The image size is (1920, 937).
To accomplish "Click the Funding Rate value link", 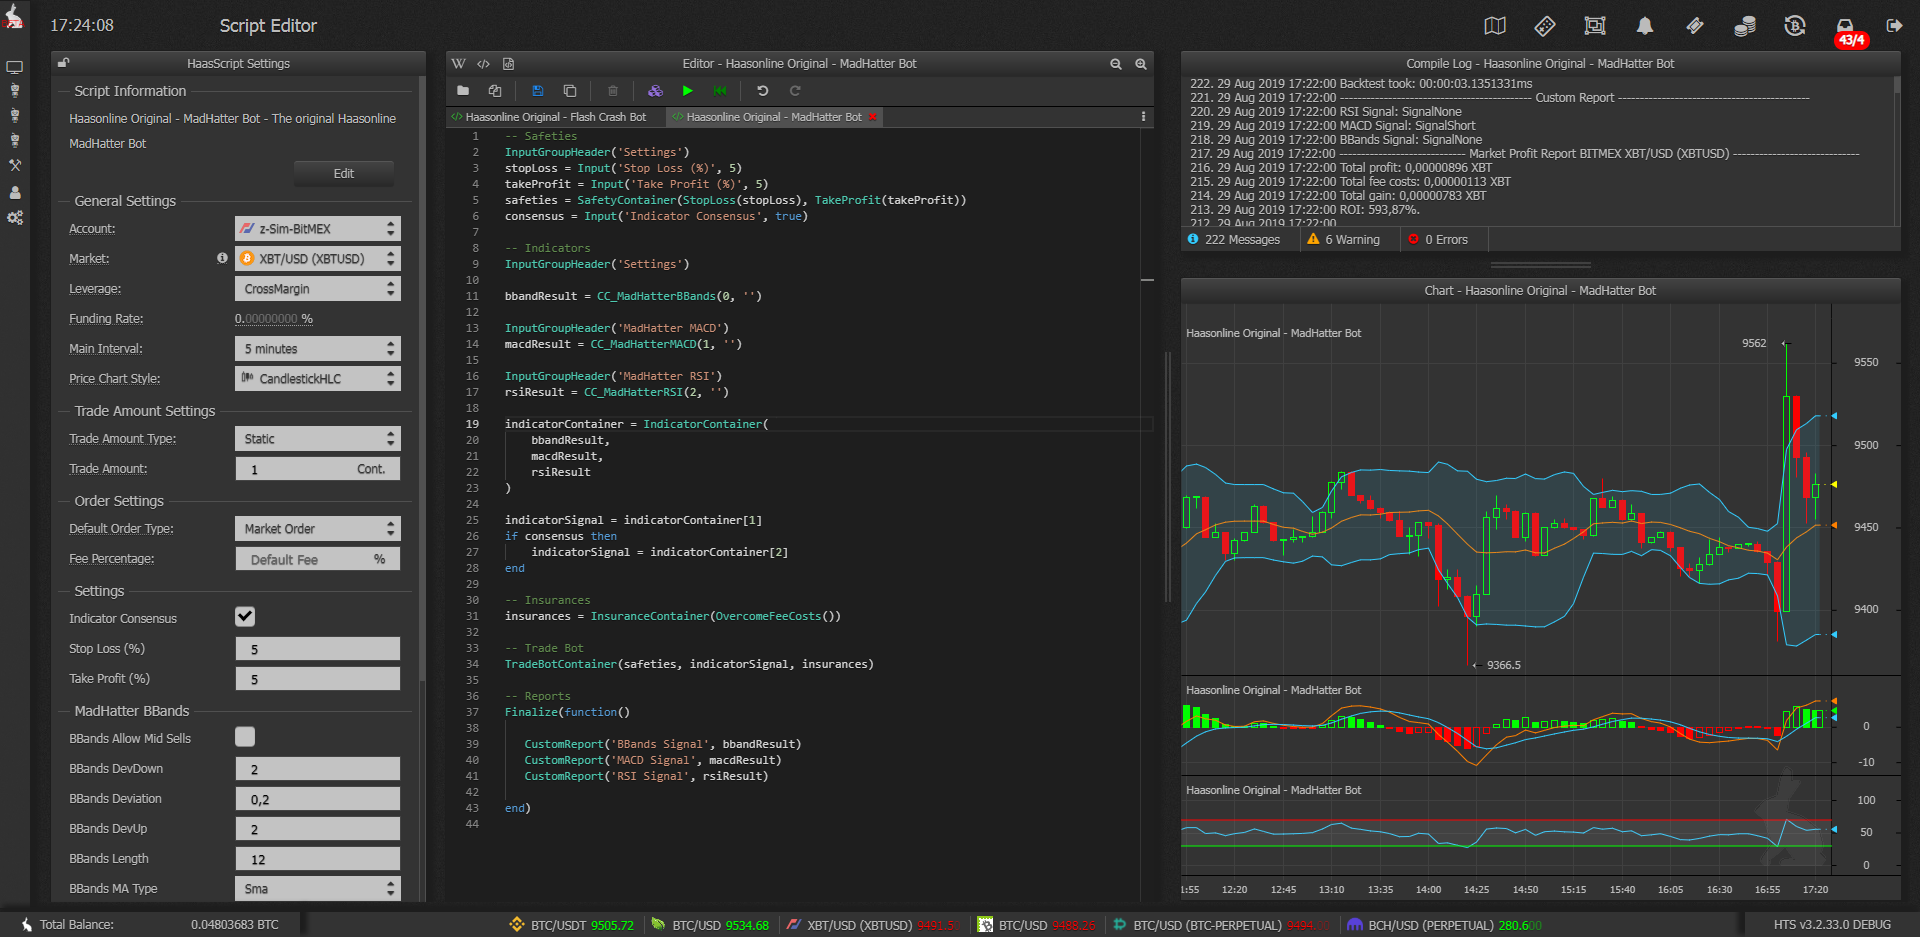I will click(x=274, y=319).
